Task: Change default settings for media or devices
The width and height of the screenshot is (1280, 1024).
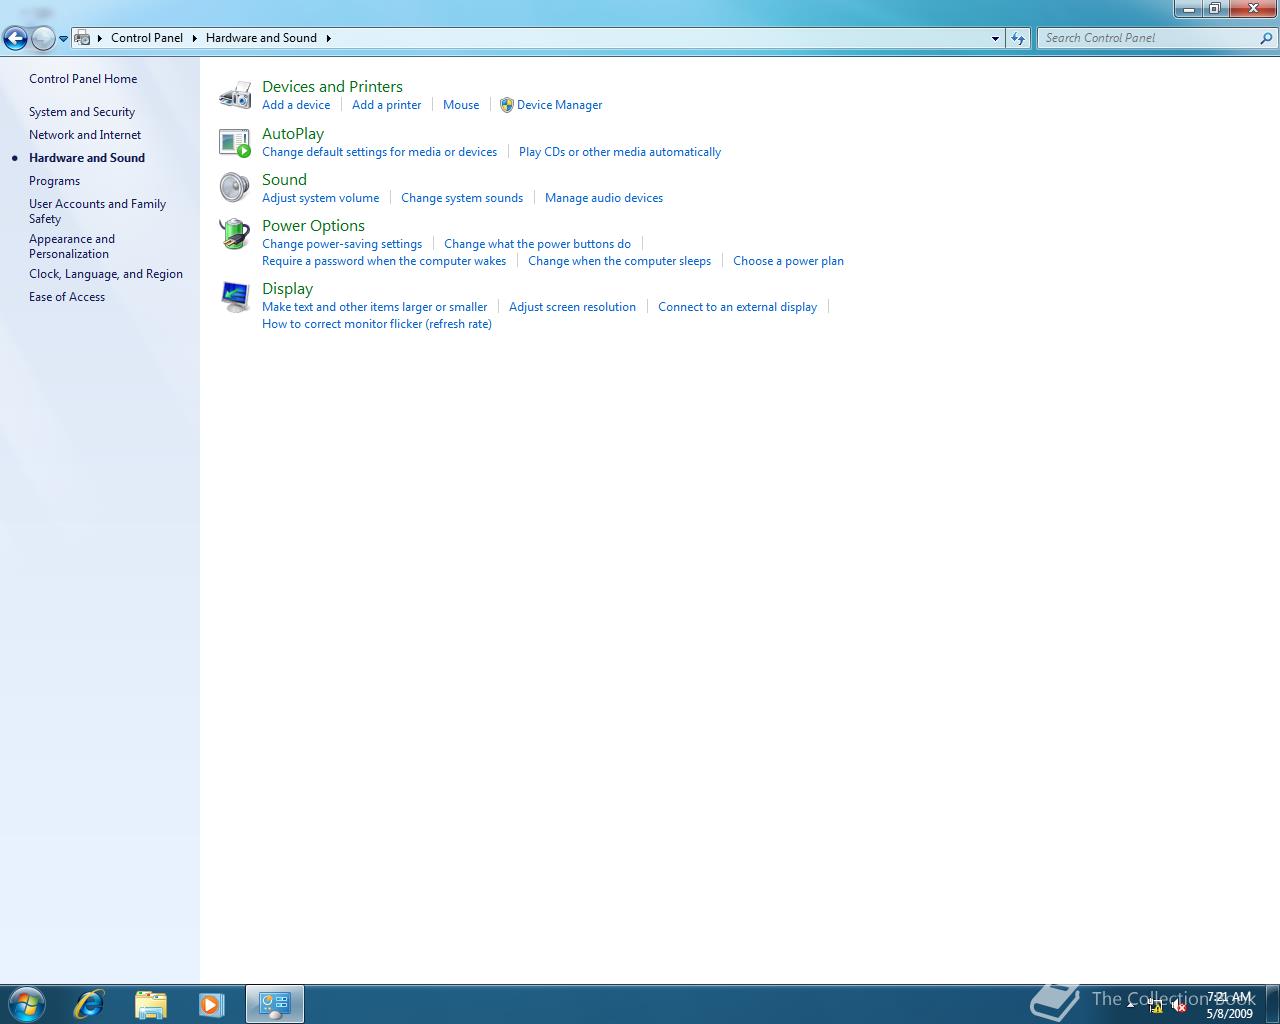Action: coord(379,152)
